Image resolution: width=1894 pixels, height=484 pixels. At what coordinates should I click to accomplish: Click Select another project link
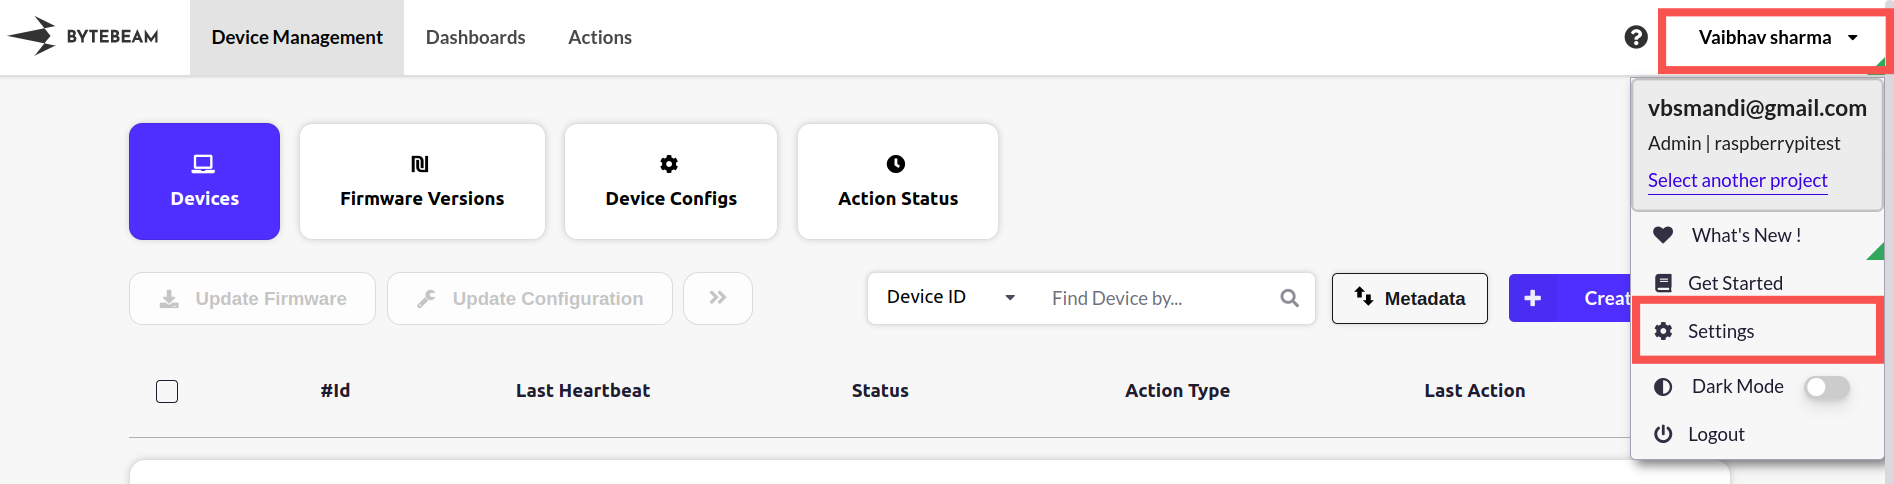[x=1737, y=181]
